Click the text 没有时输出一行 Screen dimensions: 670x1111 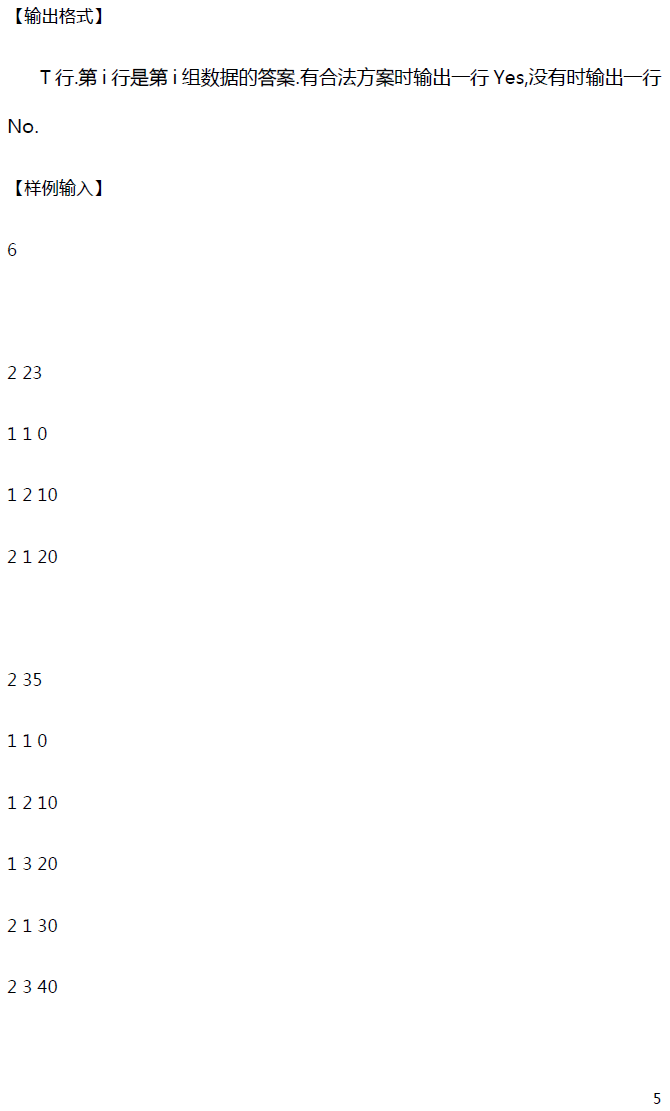(x=595, y=77)
